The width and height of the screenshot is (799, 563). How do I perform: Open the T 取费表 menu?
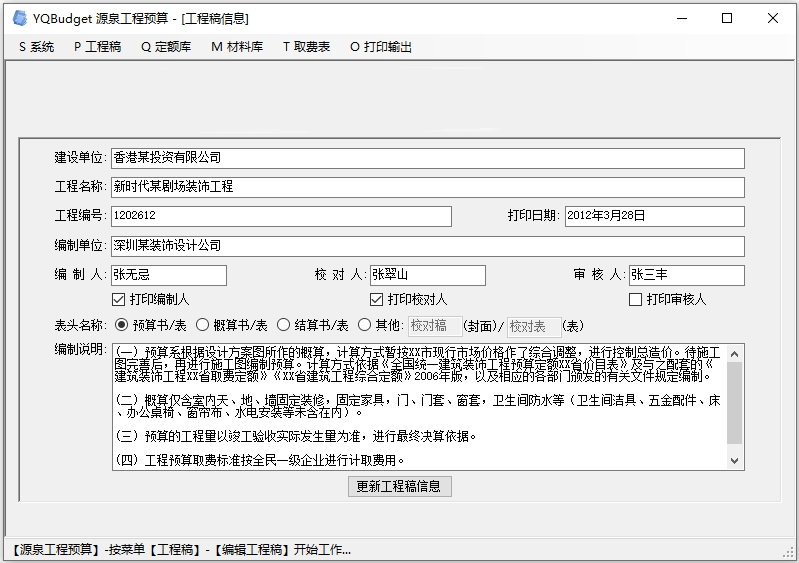coord(306,47)
